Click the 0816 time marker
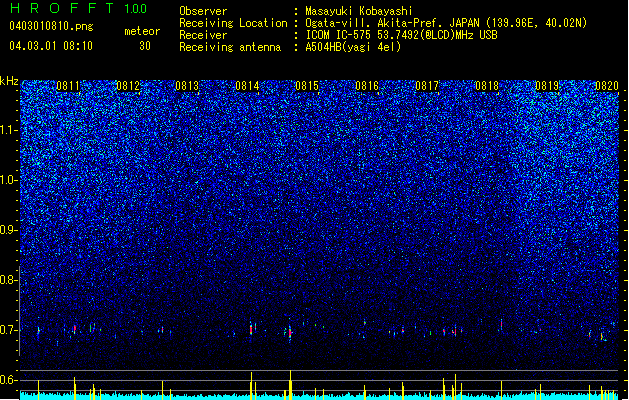 [x=367, y=86]
